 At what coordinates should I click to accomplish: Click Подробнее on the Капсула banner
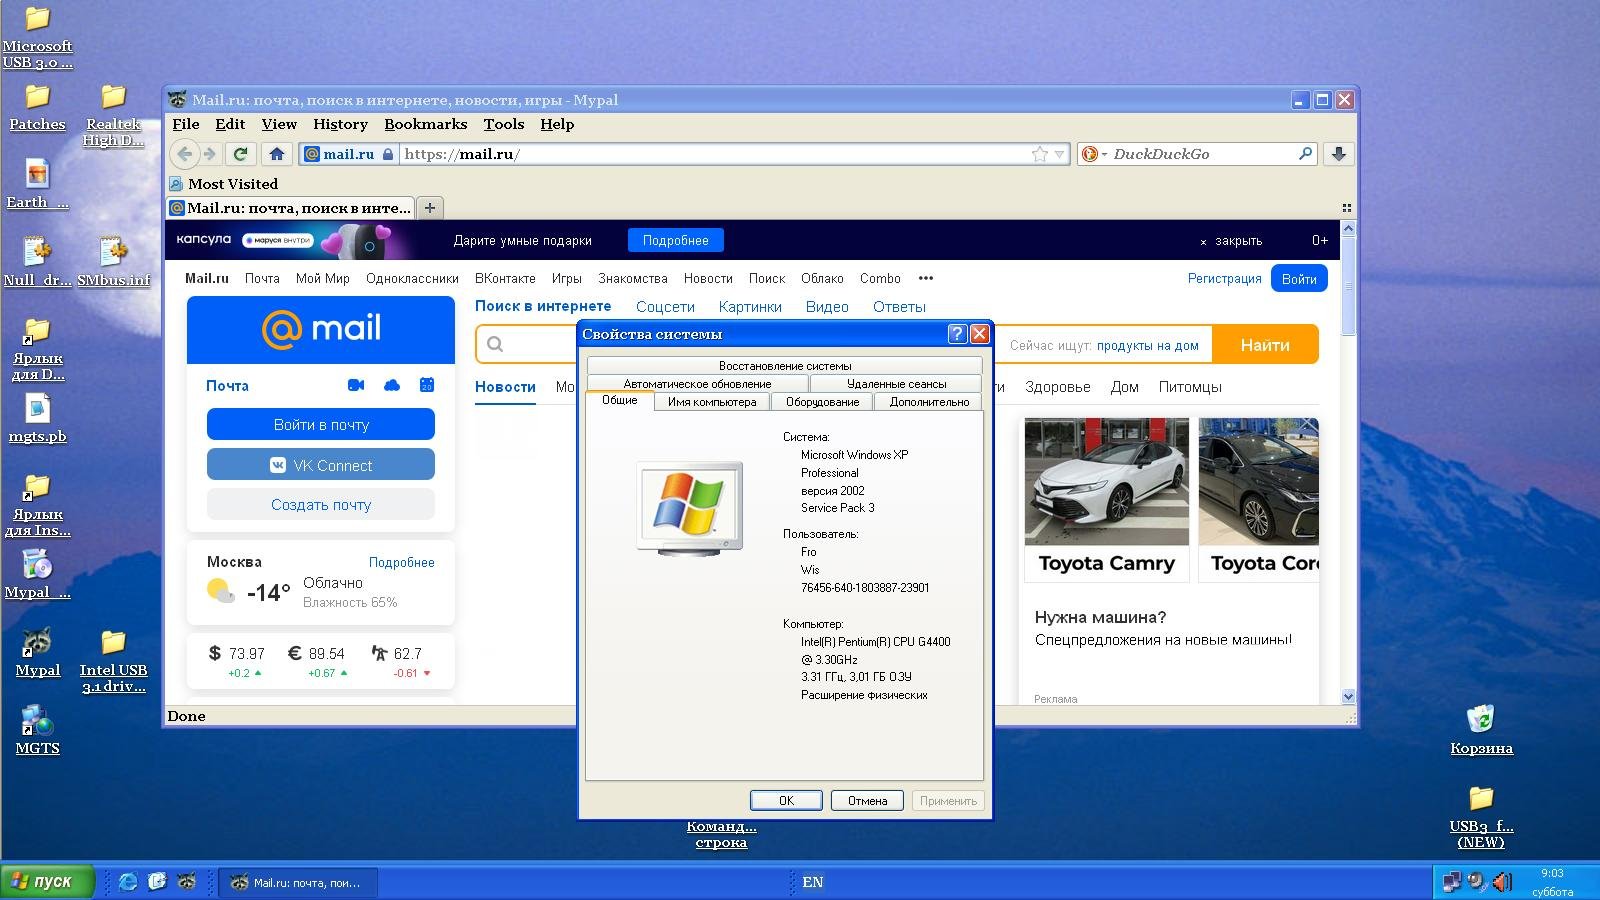pyautogui.click(x=676, y=240)
